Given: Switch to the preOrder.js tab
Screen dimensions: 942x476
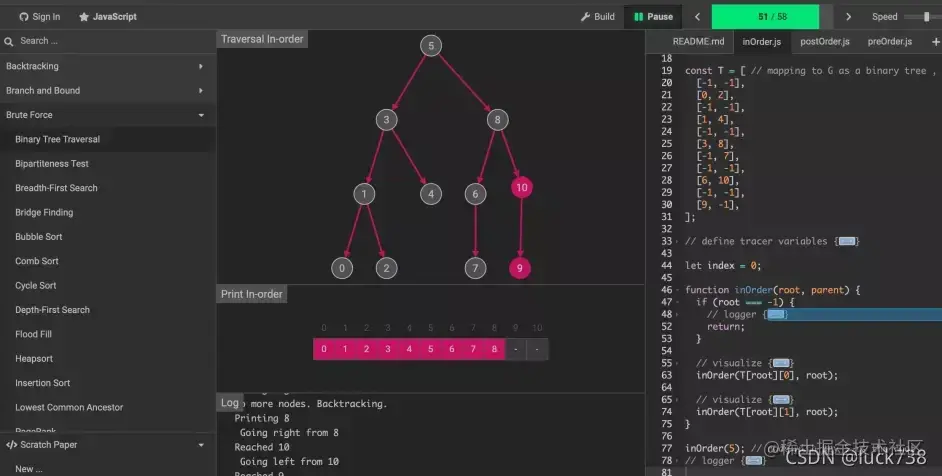Looking at the screenshot, I should point(890,41).
